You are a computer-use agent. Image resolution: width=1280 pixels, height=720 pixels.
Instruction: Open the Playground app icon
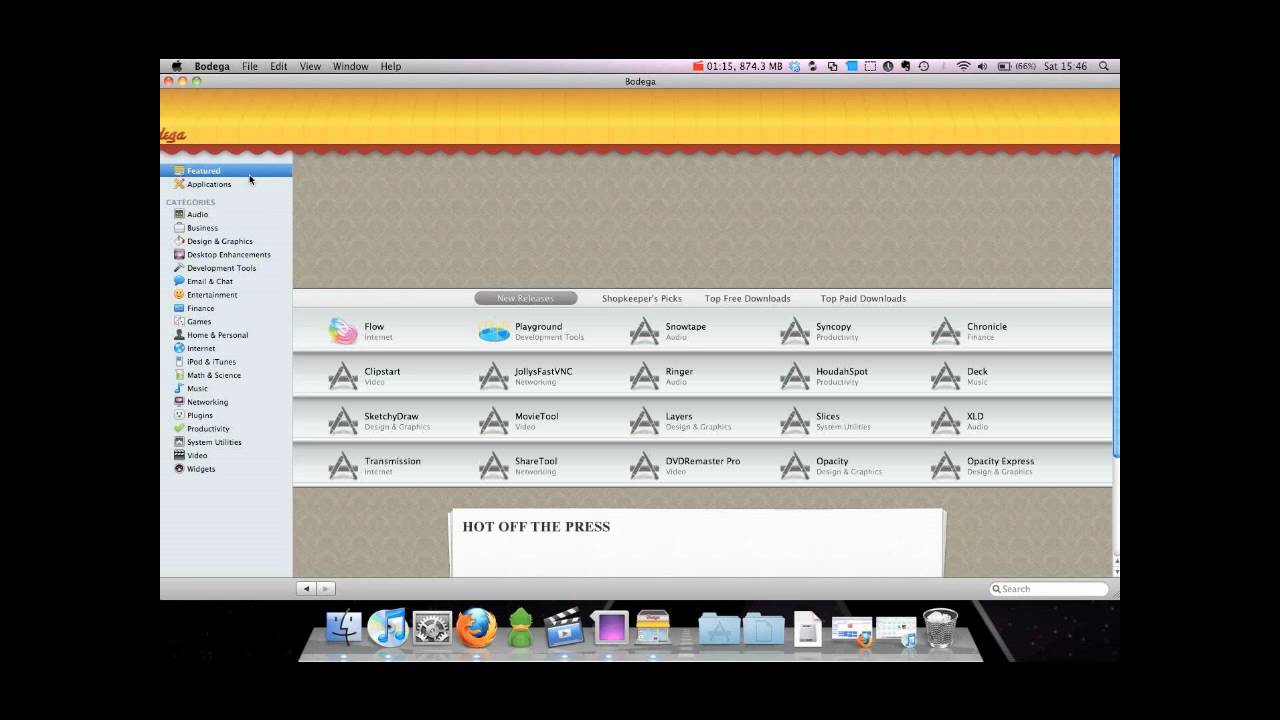tap(494, 331)
